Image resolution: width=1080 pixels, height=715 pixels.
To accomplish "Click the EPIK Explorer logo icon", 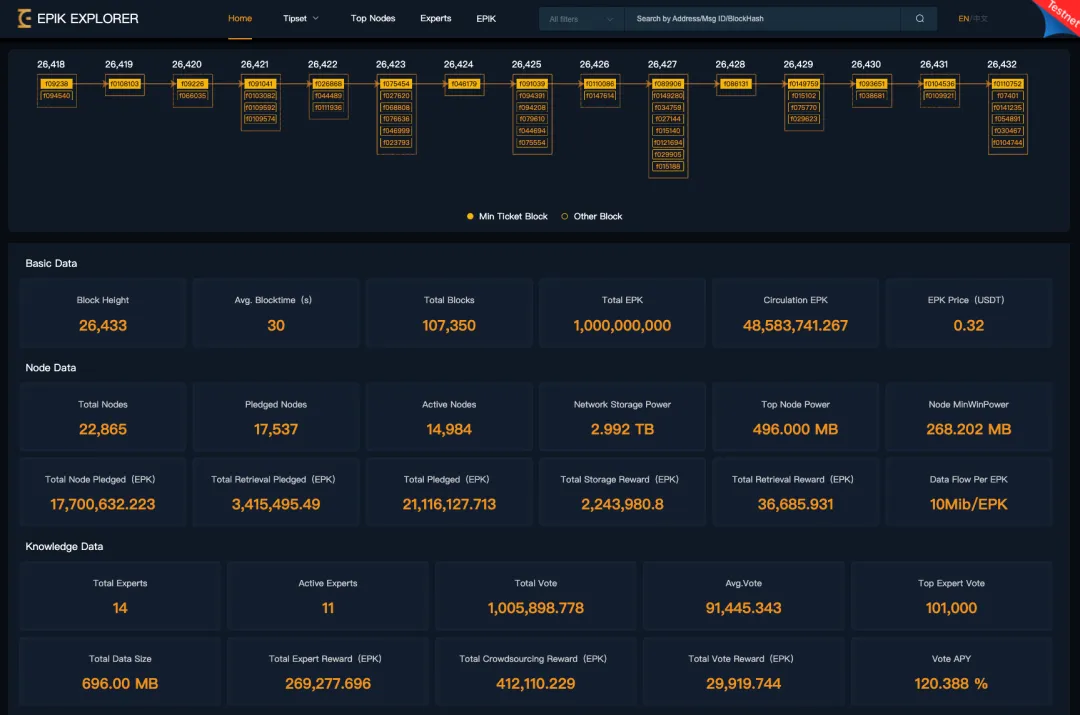I will (24, 19).
